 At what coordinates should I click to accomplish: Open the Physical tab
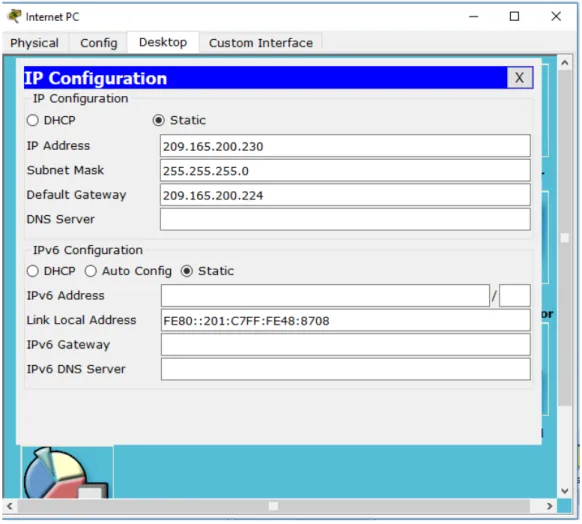[34, 43]
